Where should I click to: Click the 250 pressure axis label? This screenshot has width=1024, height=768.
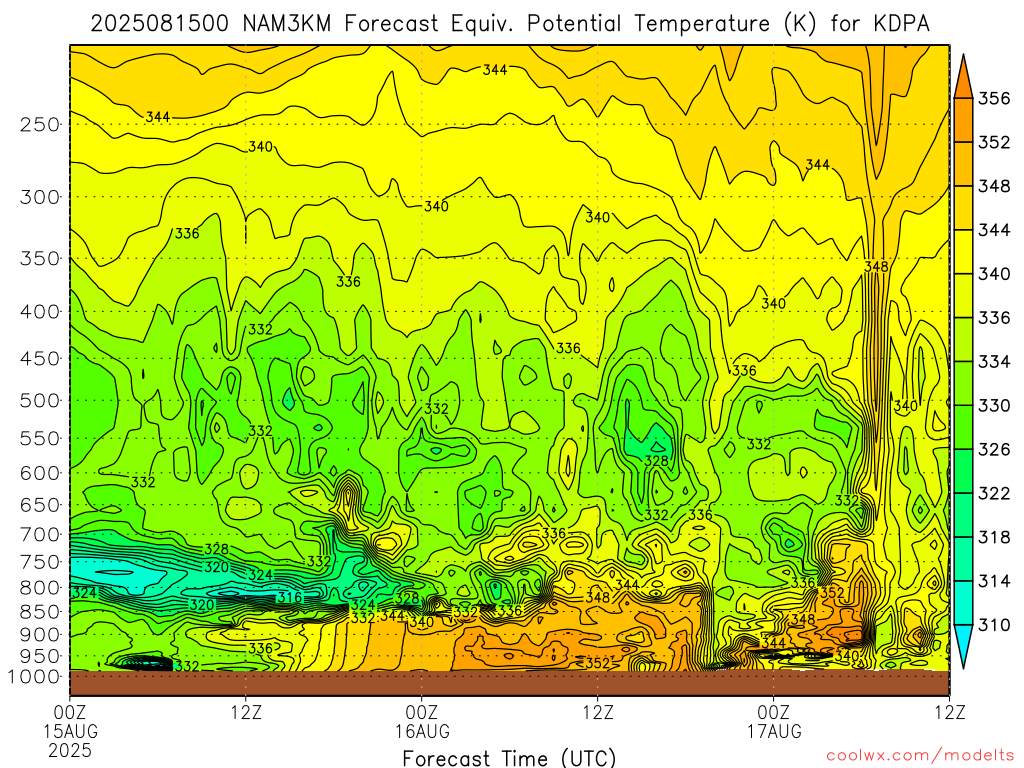(x=40, y=124)
